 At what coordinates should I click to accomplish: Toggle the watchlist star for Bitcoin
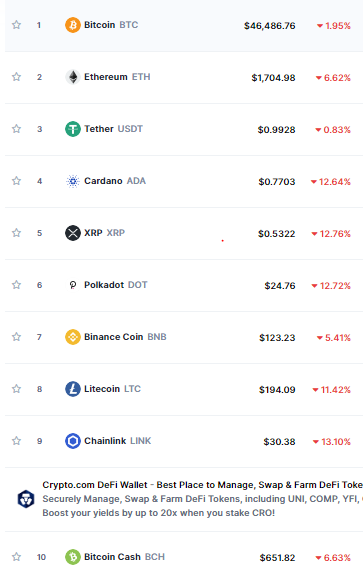16,25
